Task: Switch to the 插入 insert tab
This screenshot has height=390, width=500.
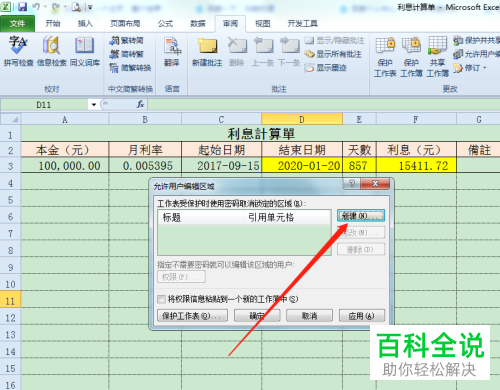Action: tap(85, 24)
